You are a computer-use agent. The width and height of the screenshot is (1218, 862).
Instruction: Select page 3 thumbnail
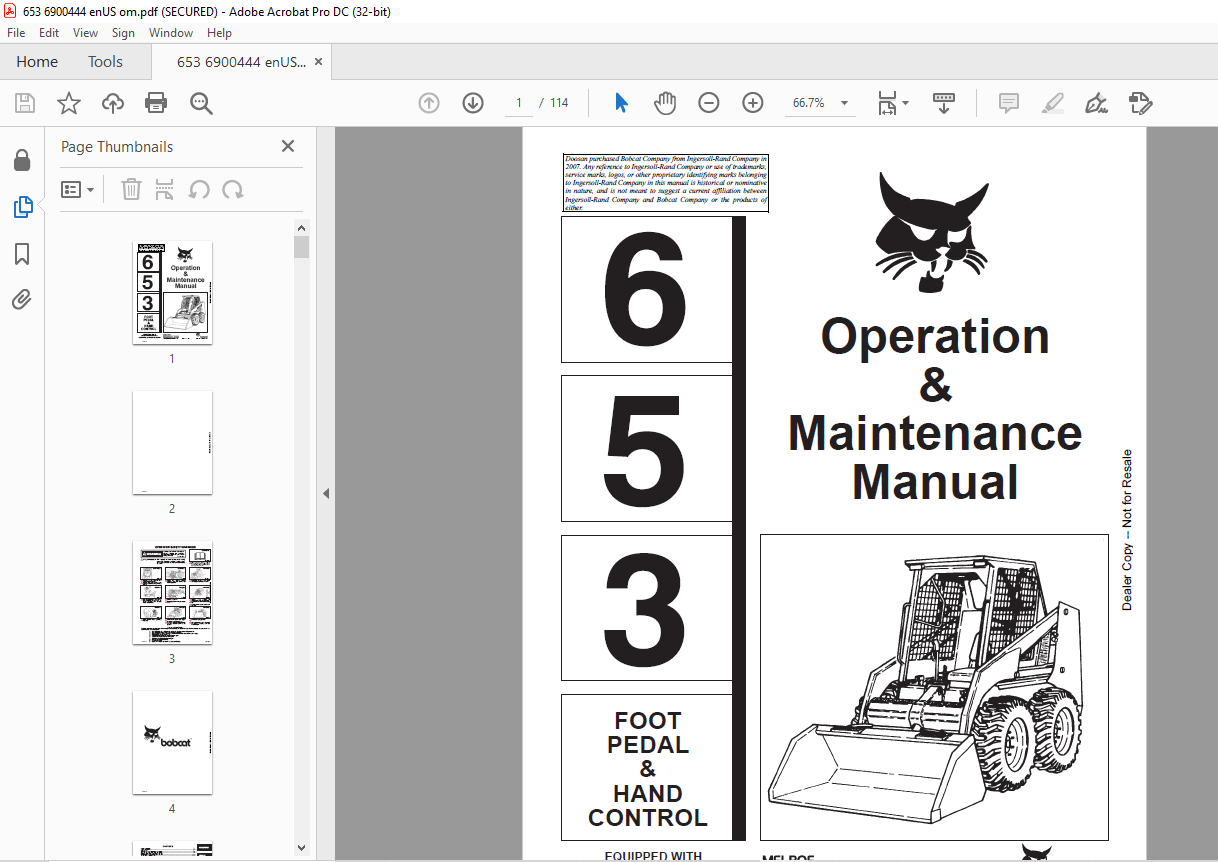click(x=172, y=592)
